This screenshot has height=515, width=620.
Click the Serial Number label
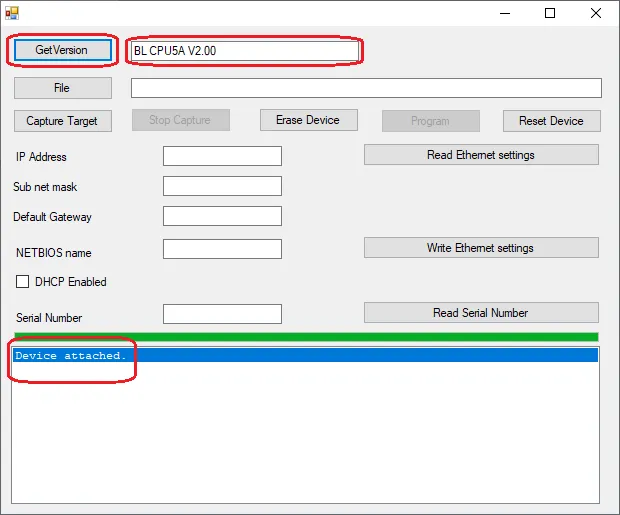[x=49, y=318]
